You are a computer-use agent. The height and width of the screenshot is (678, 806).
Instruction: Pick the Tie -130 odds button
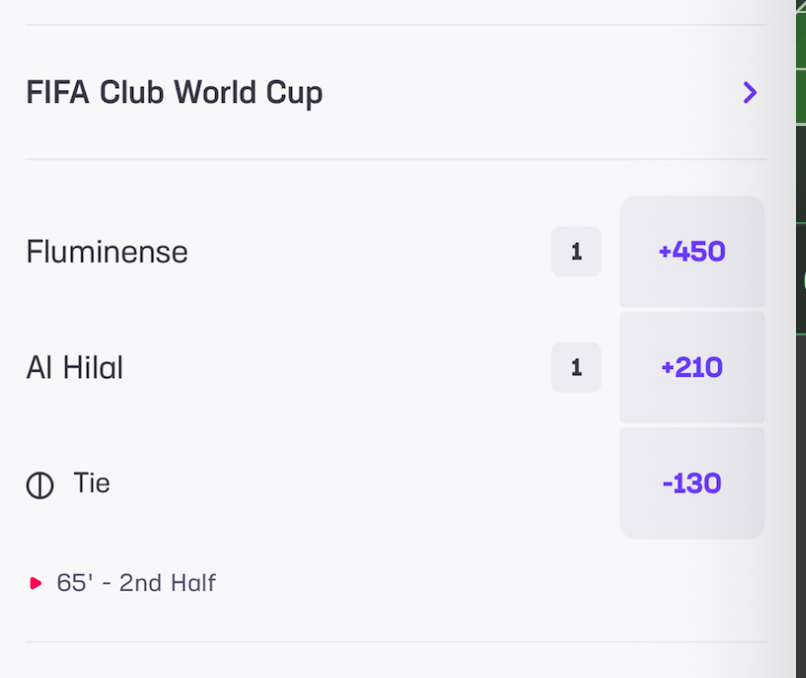click(692, 483)
